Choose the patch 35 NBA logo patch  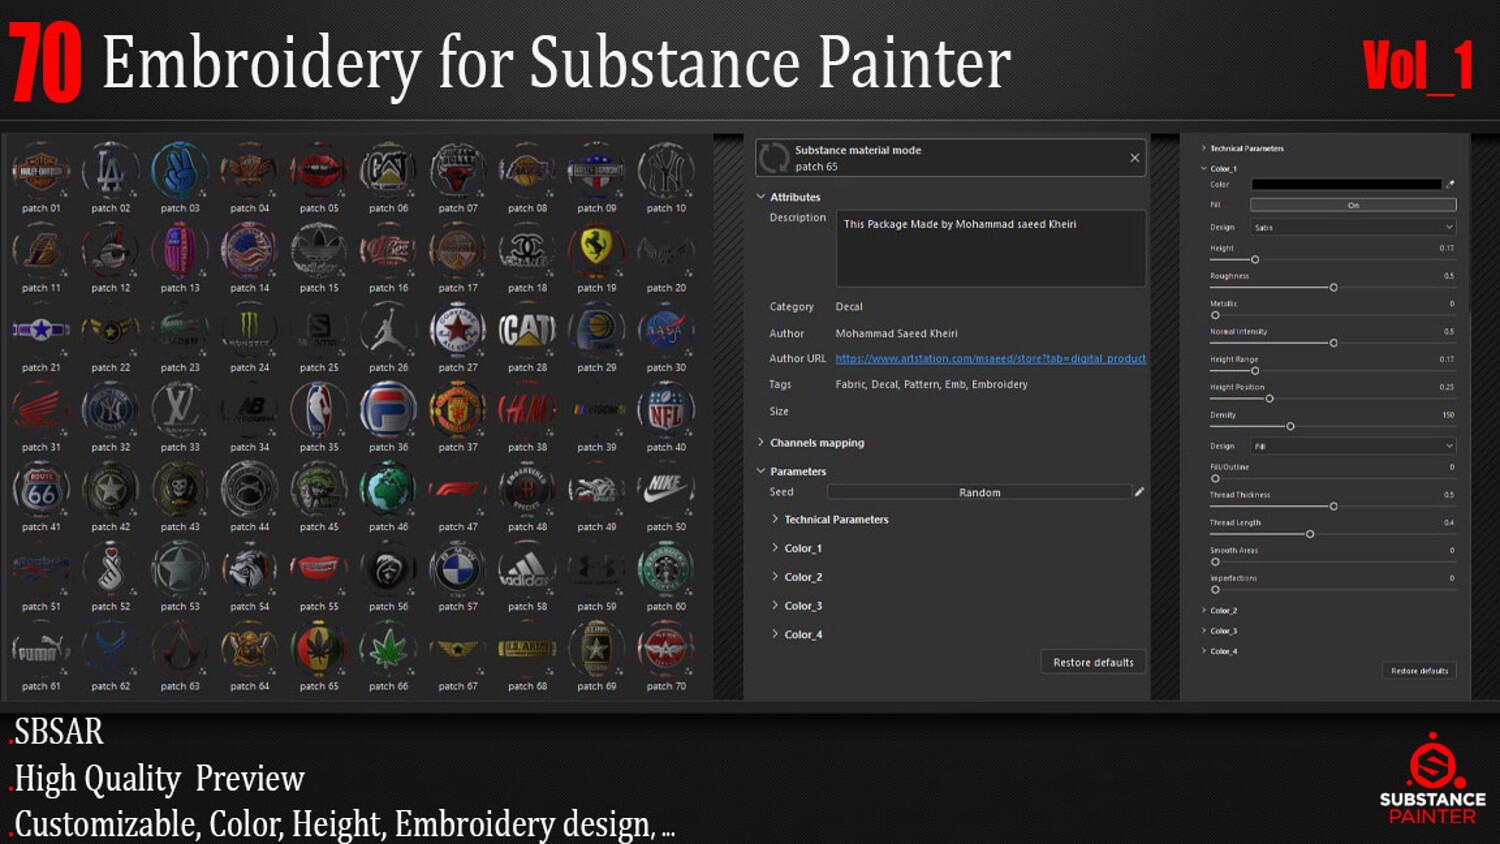pos(319,410)
